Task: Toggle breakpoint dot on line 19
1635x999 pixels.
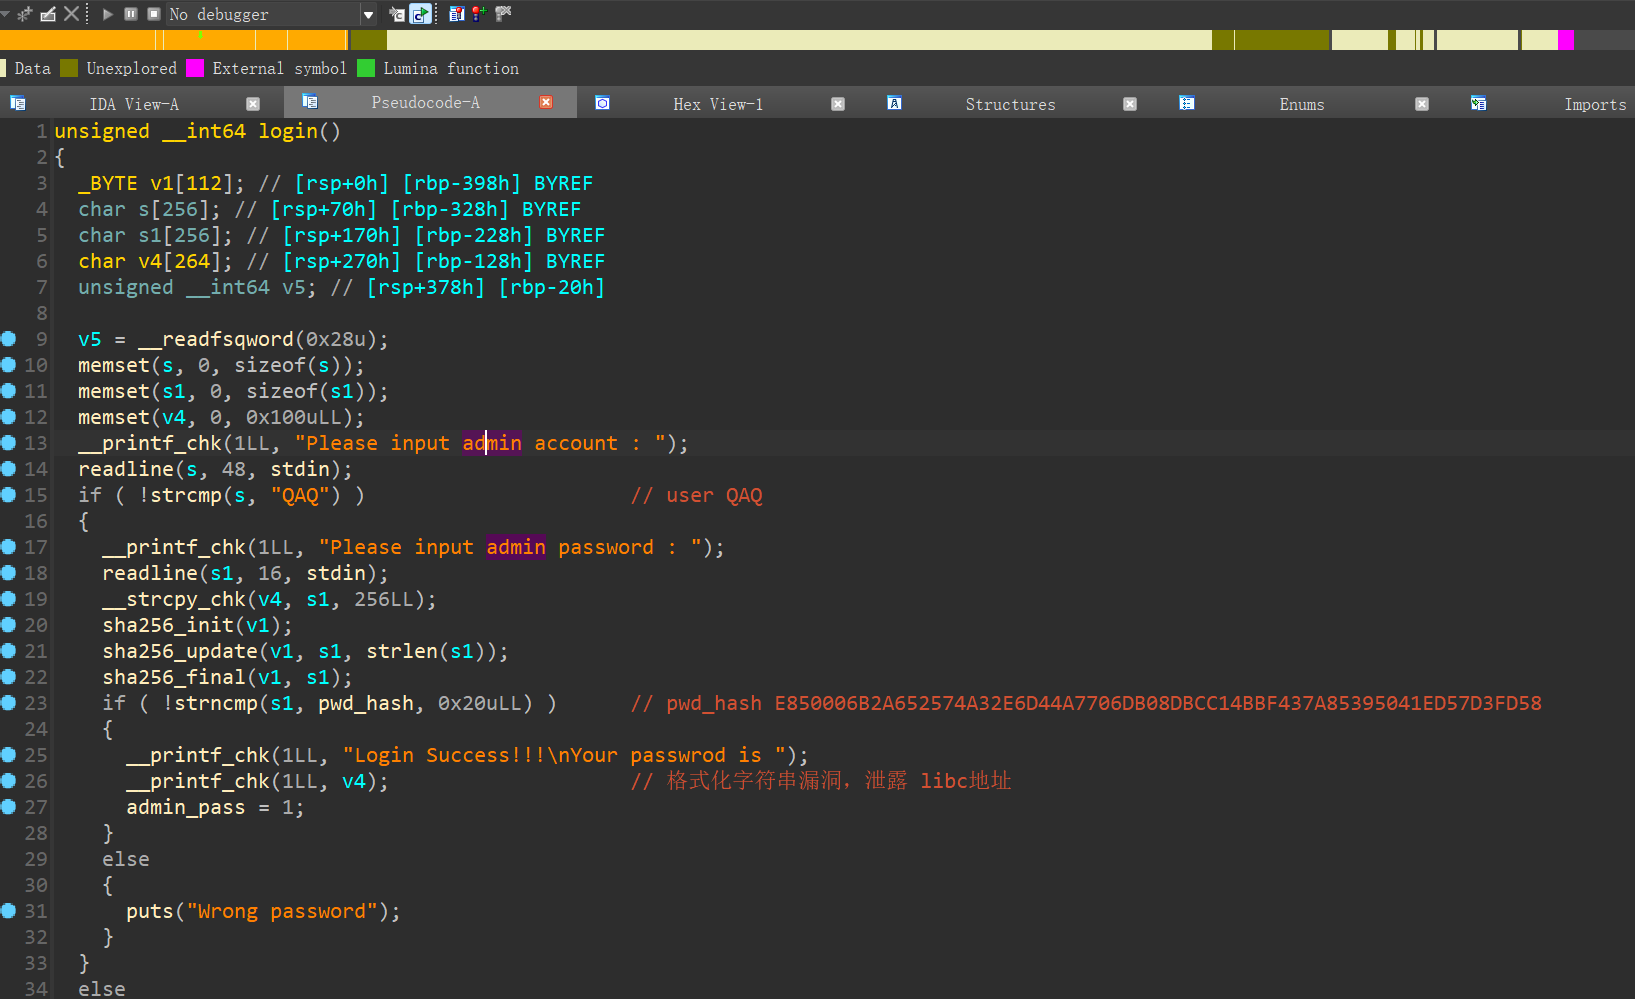Action: 9,599
